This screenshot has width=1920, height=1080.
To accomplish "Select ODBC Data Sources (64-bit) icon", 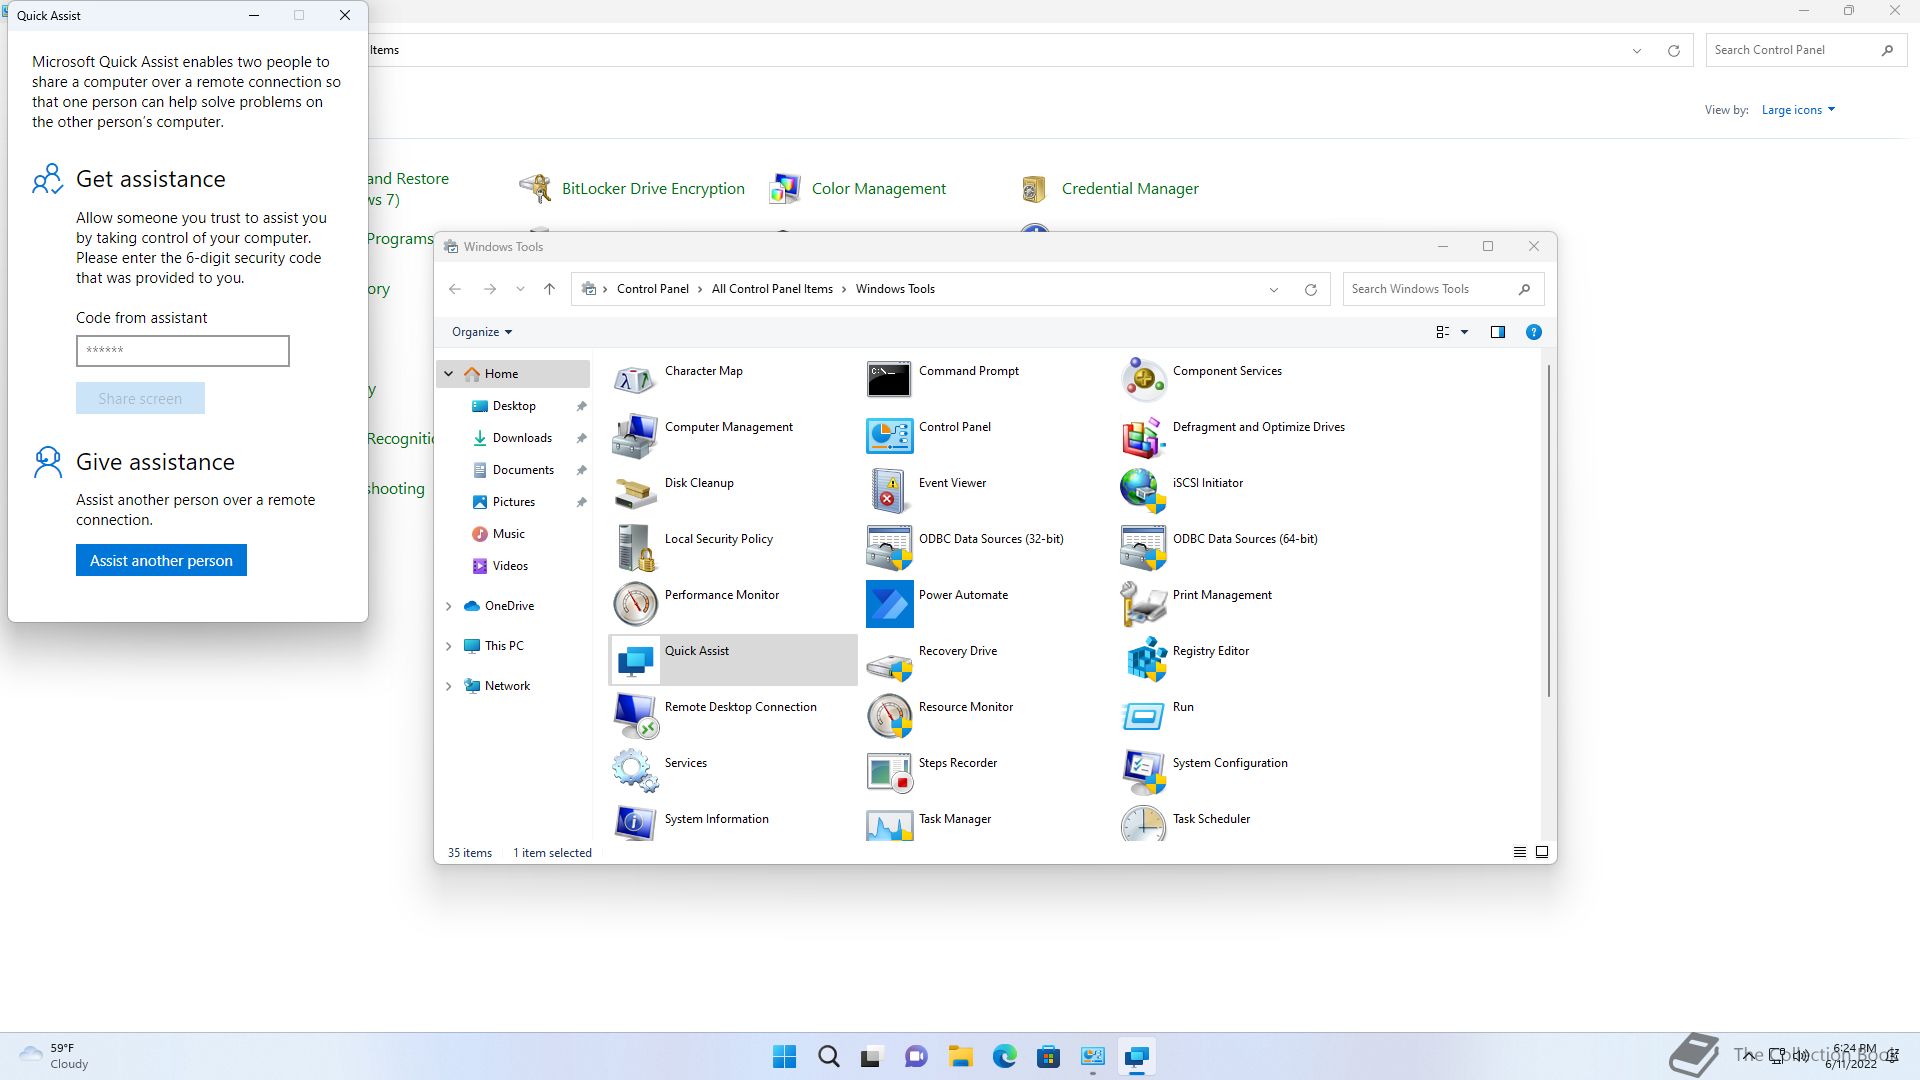I will tap(1143, 548).
